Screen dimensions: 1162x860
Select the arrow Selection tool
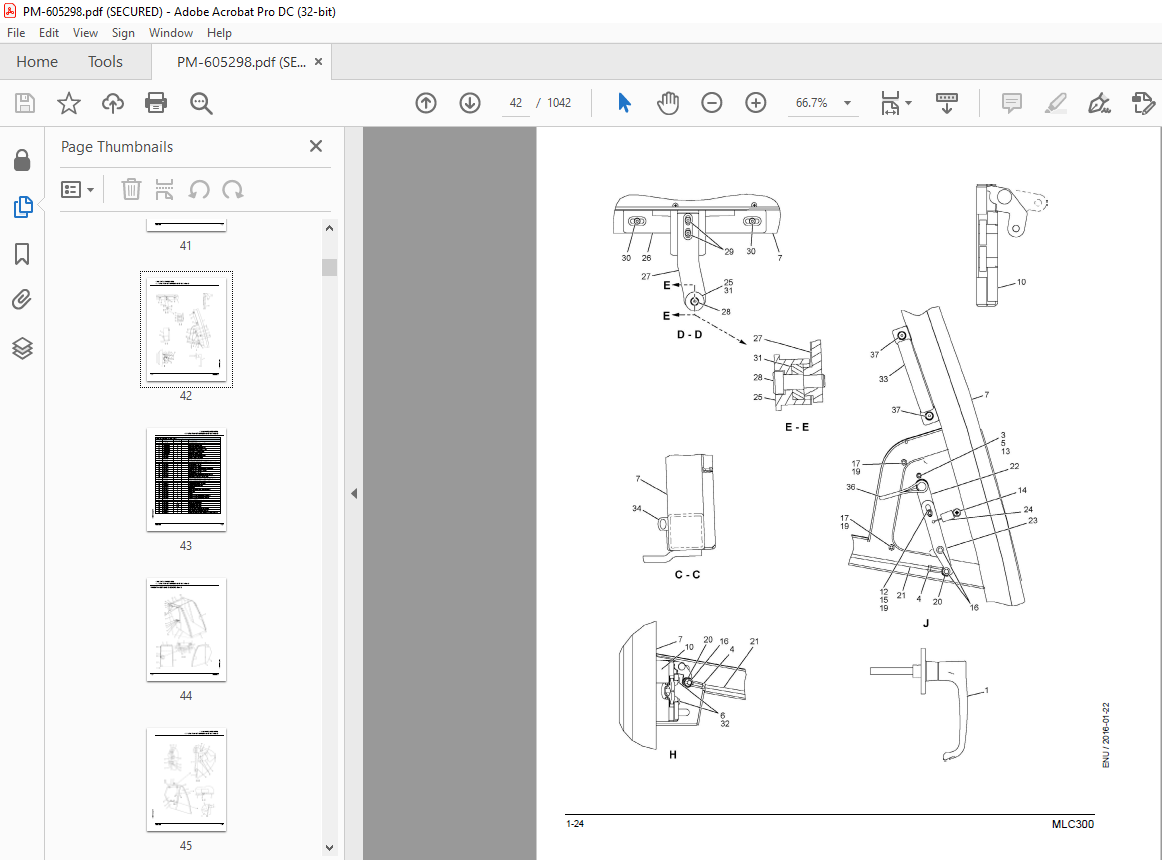point(624,103)
